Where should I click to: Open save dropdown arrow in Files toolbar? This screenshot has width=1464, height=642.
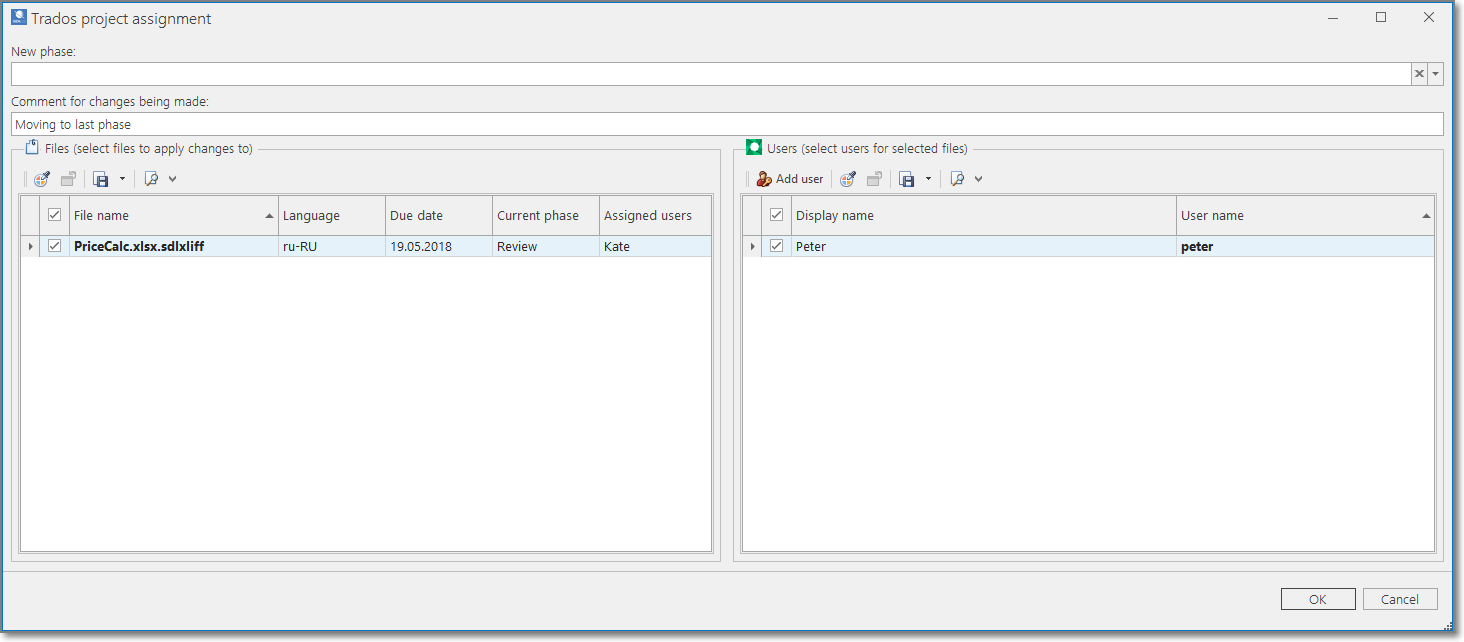122,179
